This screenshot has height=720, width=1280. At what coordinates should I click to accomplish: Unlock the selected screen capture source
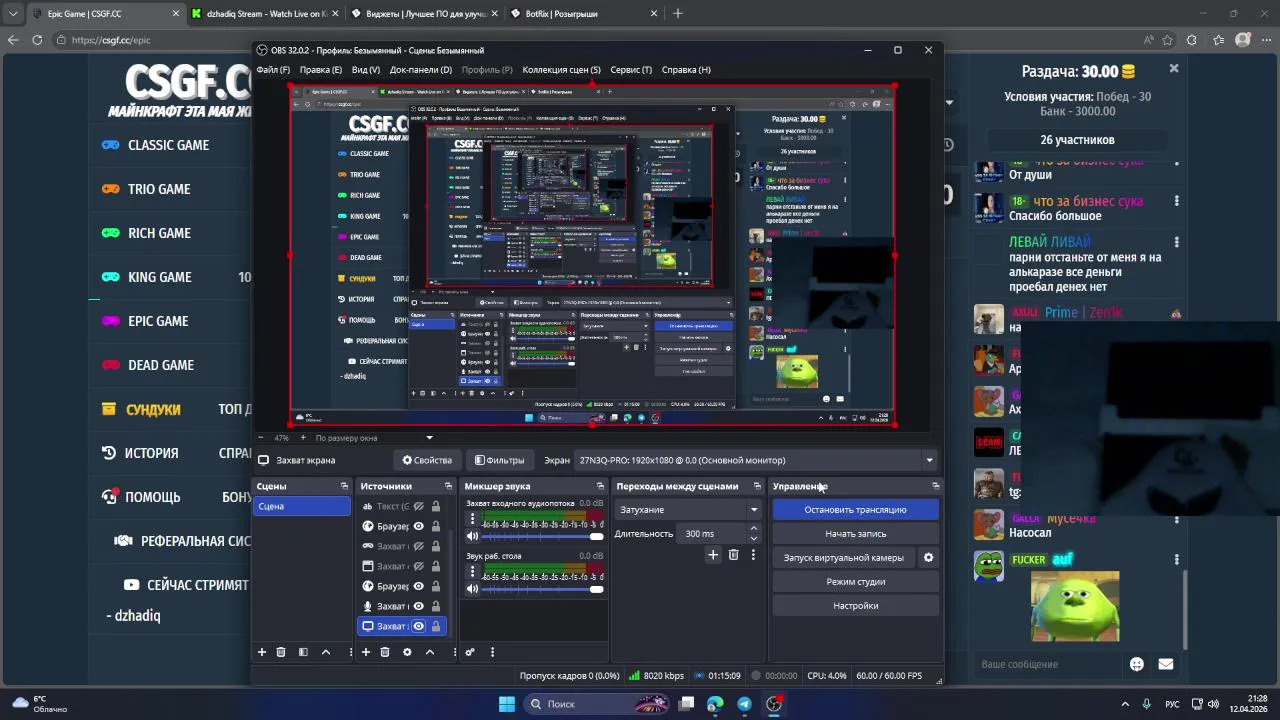pos(435,626)
